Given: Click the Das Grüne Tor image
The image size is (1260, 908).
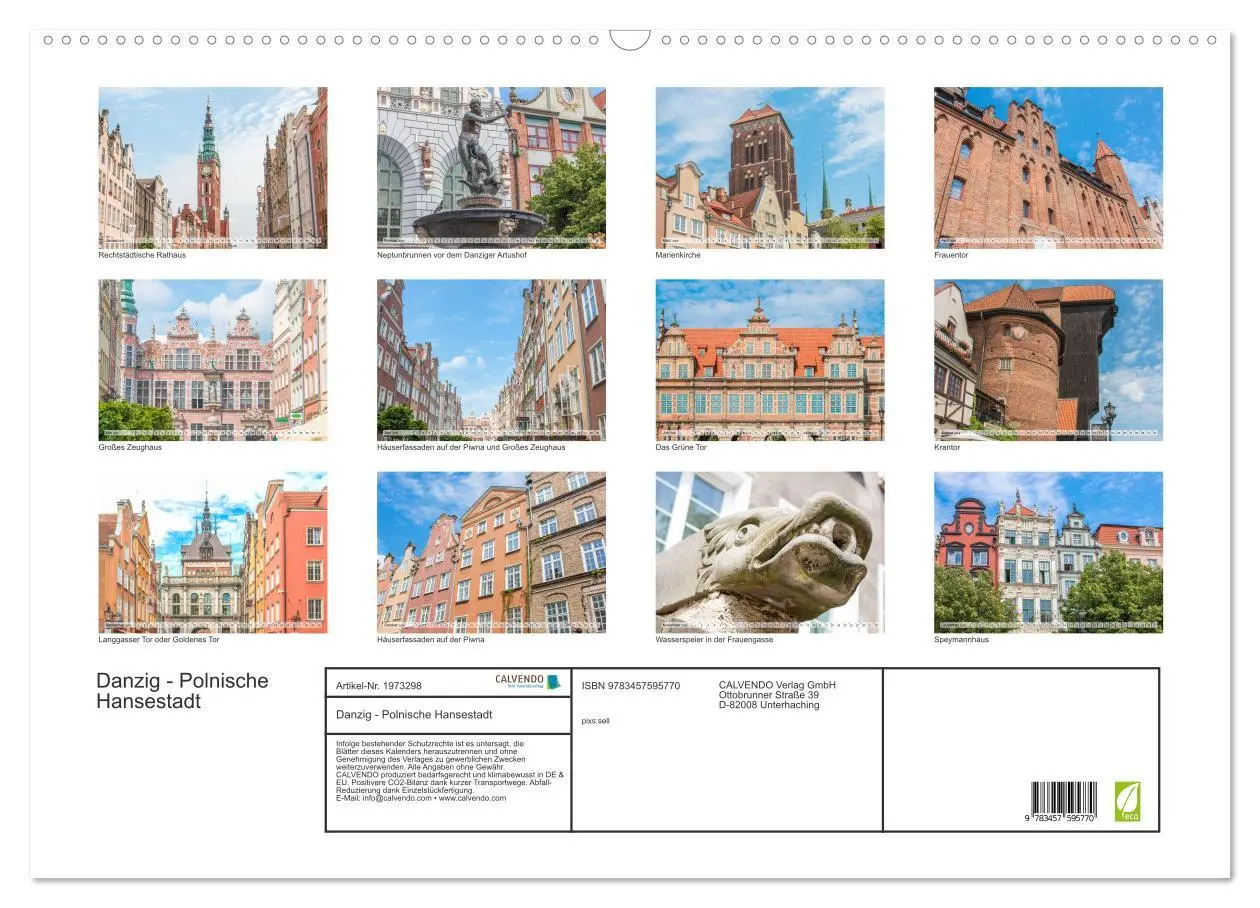Looking at the screenshot, I should pyautogui.click(x=768, y=360).
